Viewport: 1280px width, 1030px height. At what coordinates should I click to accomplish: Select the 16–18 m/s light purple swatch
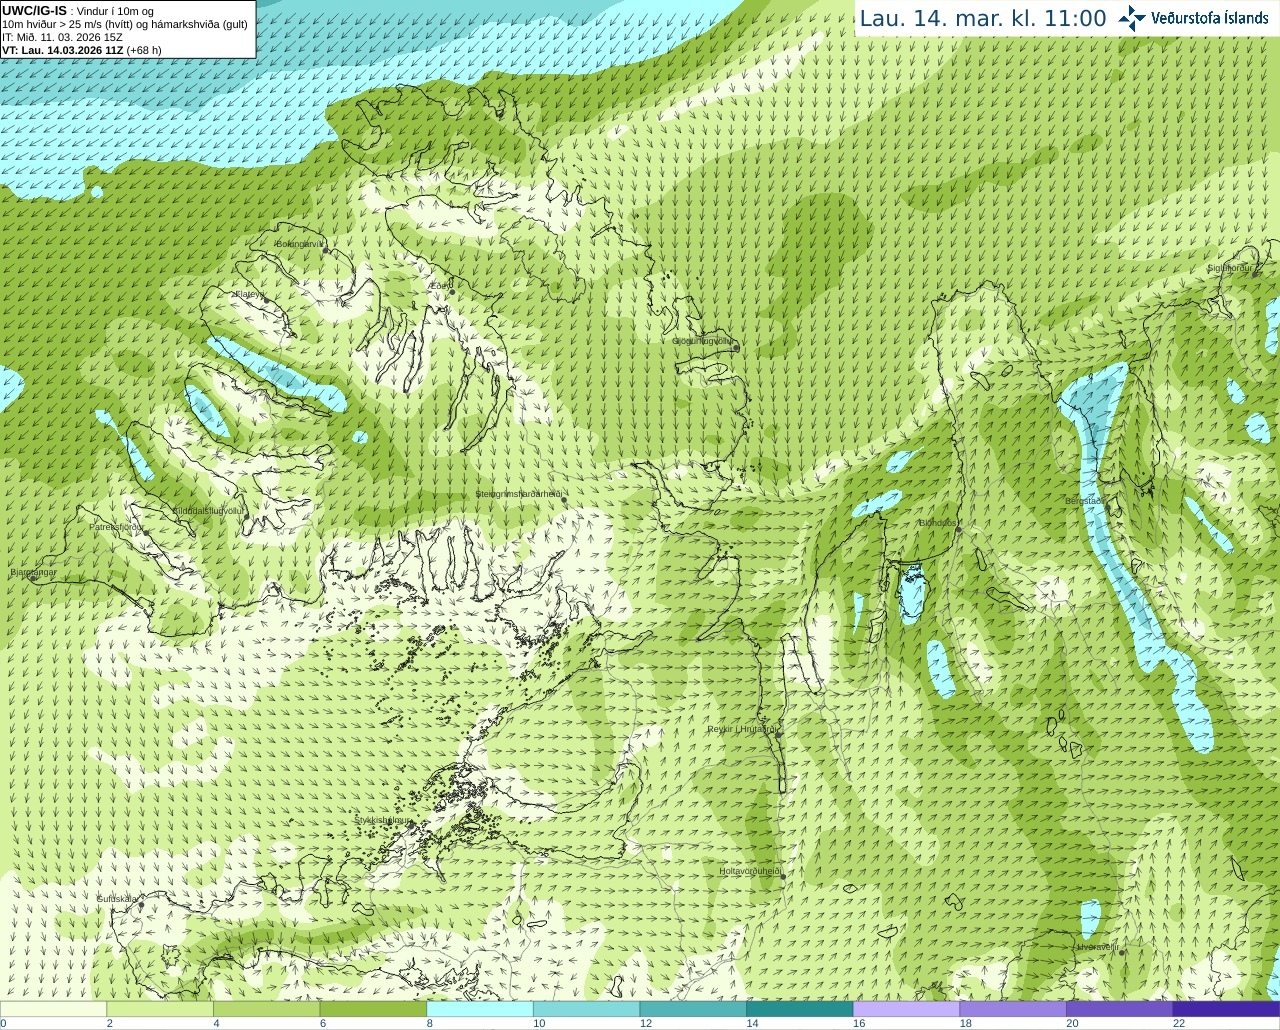[906, 1009]
